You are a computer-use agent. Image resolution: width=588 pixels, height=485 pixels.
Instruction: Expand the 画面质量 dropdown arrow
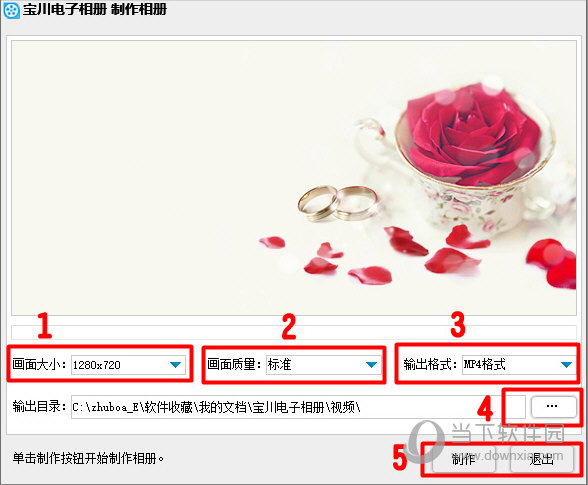[371, 365]
